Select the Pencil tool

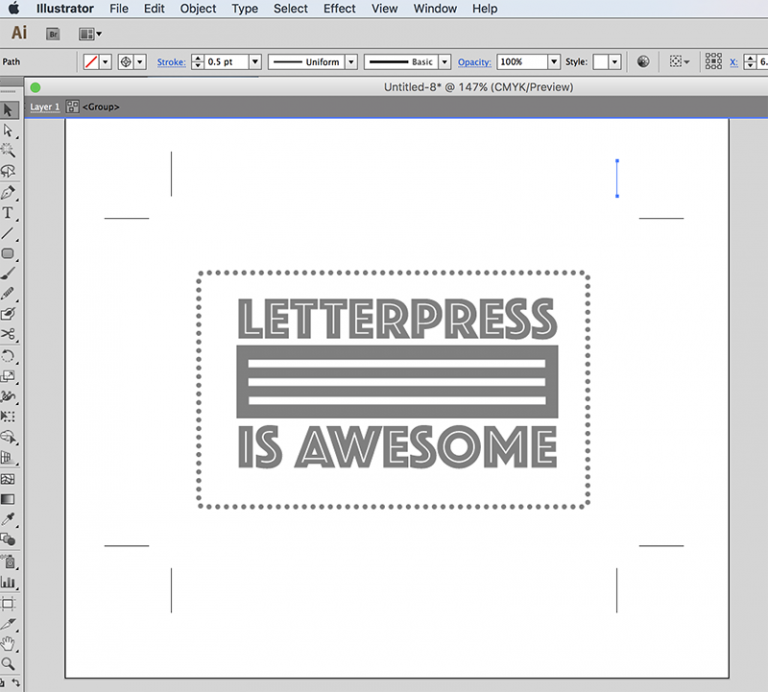(x=8, y=293)
